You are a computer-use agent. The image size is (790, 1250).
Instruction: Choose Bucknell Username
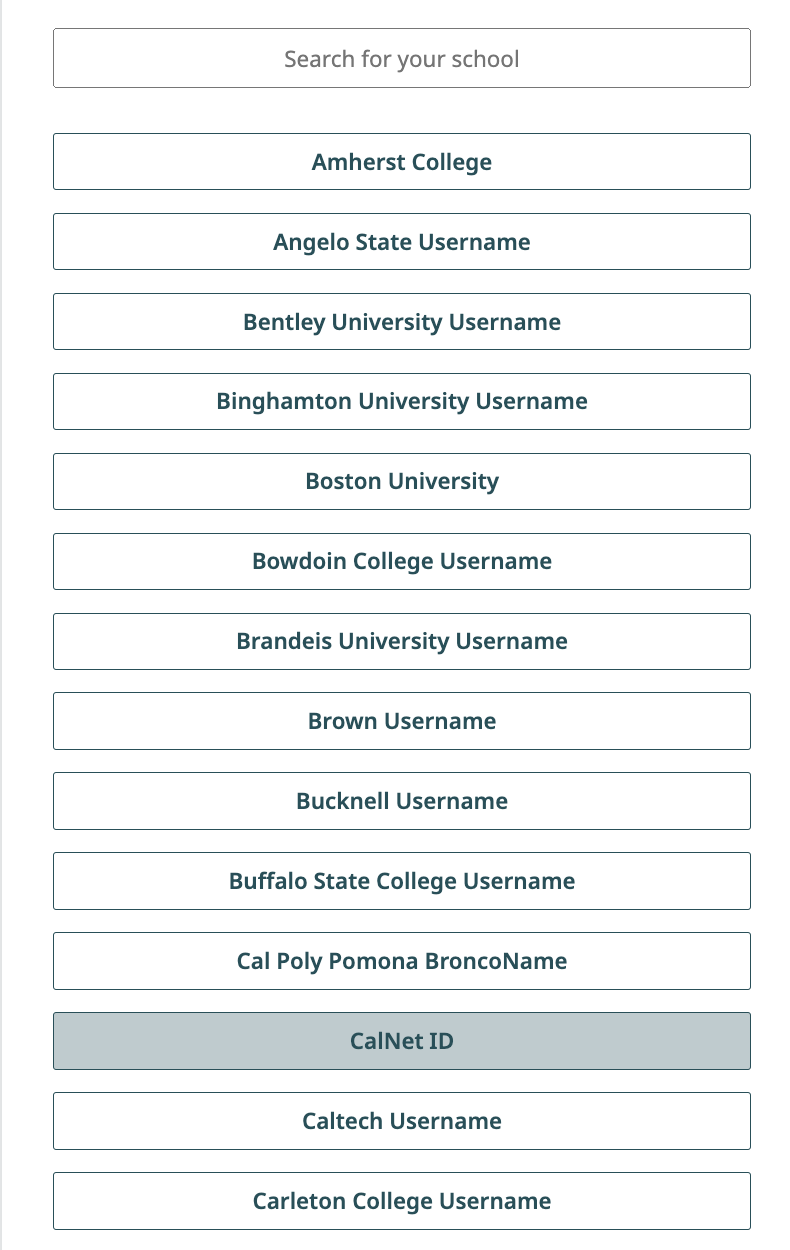point(401,802)
